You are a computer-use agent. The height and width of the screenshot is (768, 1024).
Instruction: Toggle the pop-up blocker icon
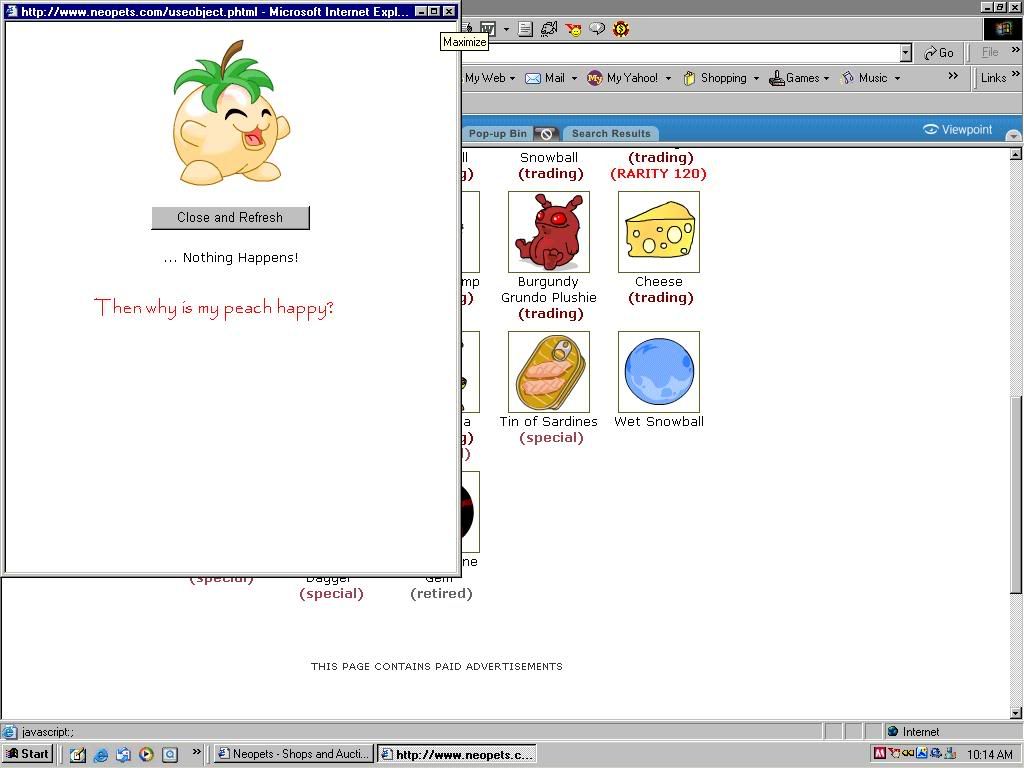(x=546, y=134)
